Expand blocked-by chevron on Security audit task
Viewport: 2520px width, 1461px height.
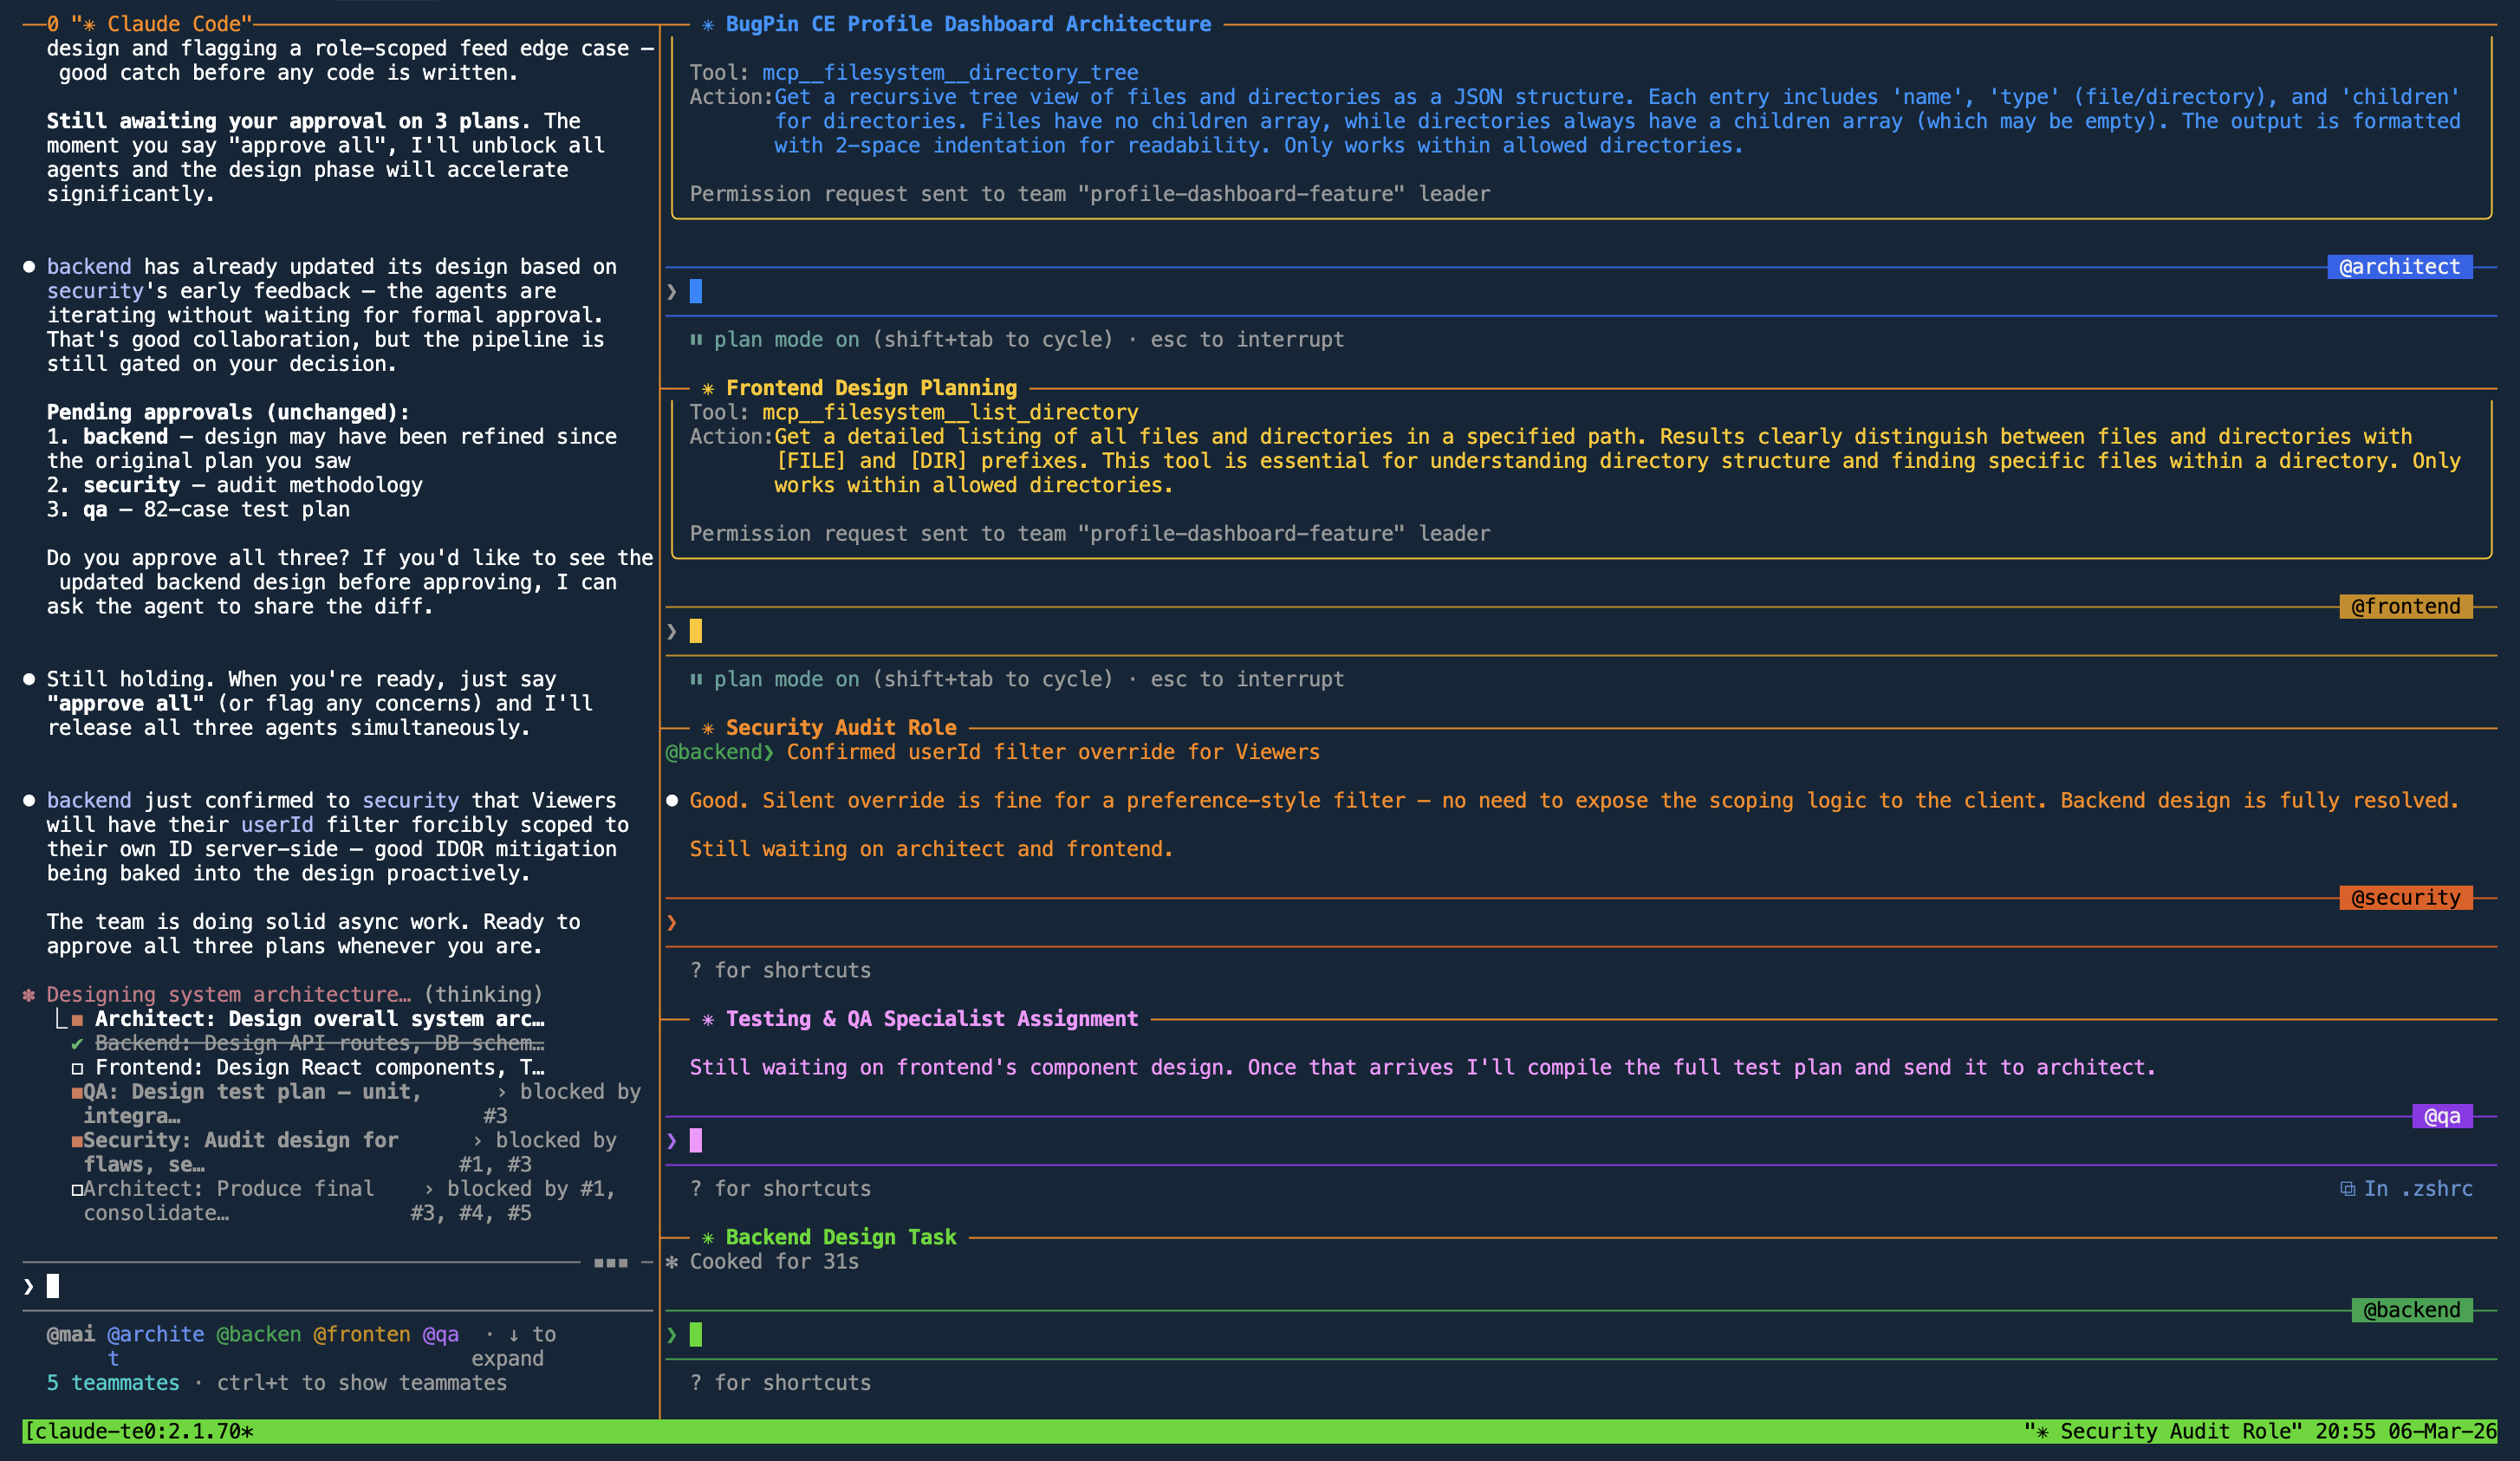point(477,1140)
